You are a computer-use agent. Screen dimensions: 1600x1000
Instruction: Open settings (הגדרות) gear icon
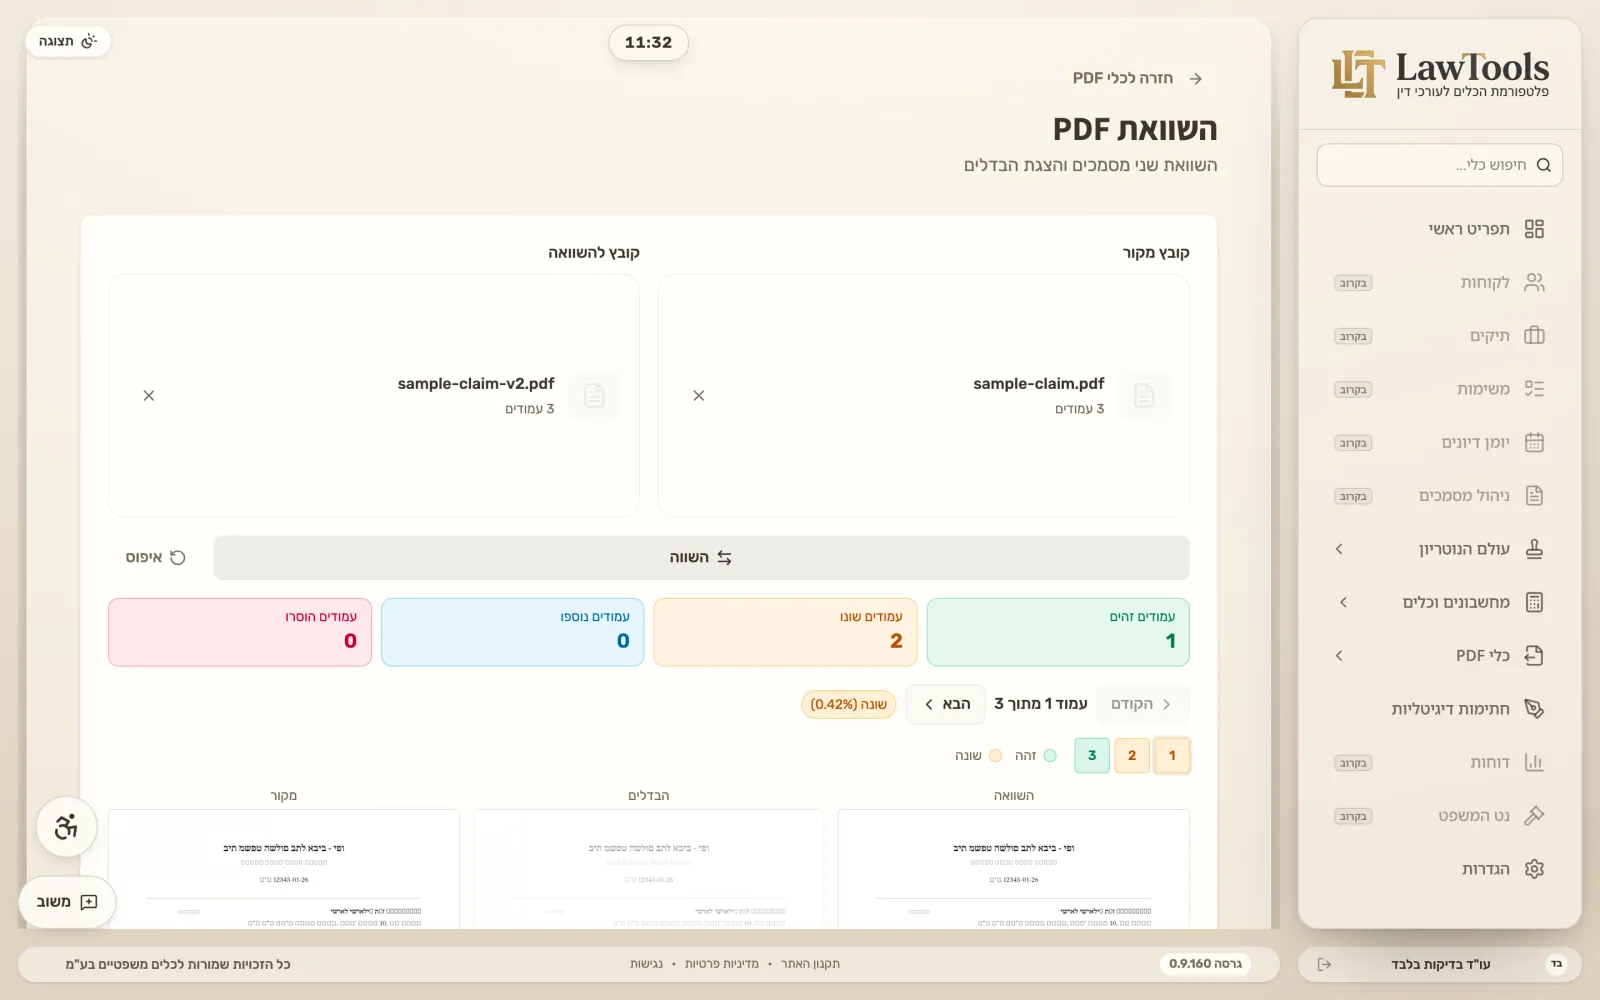pos(1534,869)
